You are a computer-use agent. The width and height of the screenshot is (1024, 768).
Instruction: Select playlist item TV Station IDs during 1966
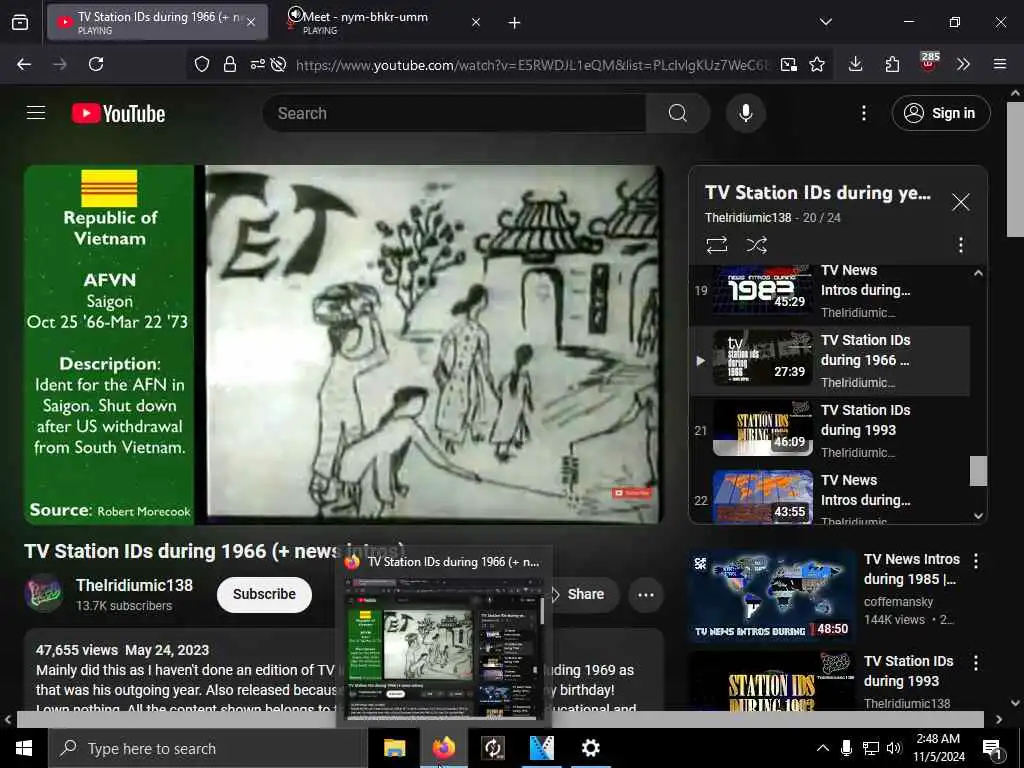[829, 360]
